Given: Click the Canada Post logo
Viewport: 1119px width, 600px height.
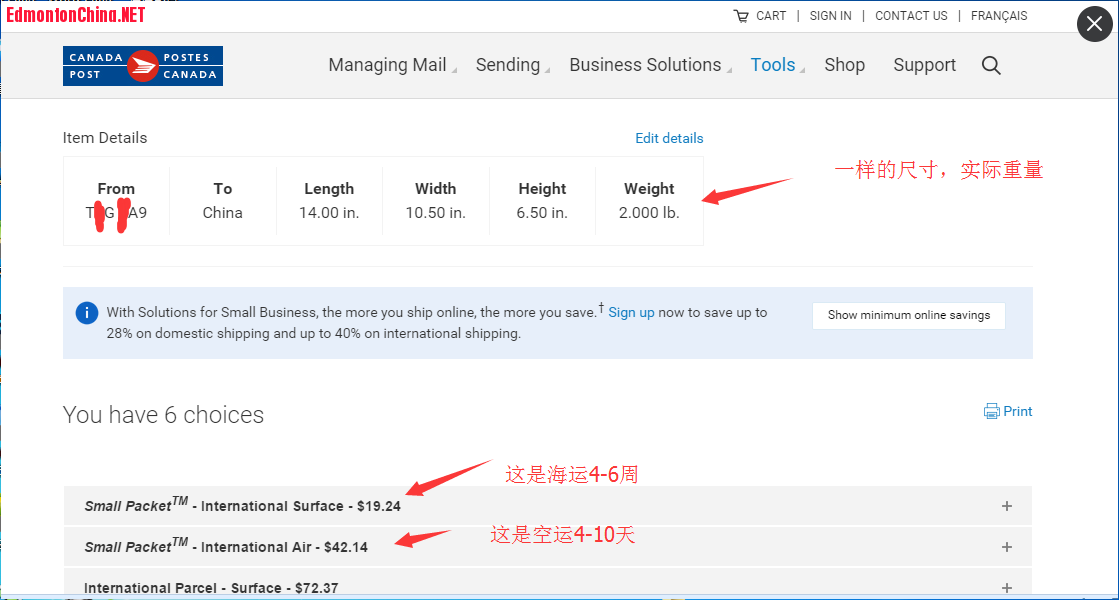Looking at the screenshot, I should (x=142, y=66).
